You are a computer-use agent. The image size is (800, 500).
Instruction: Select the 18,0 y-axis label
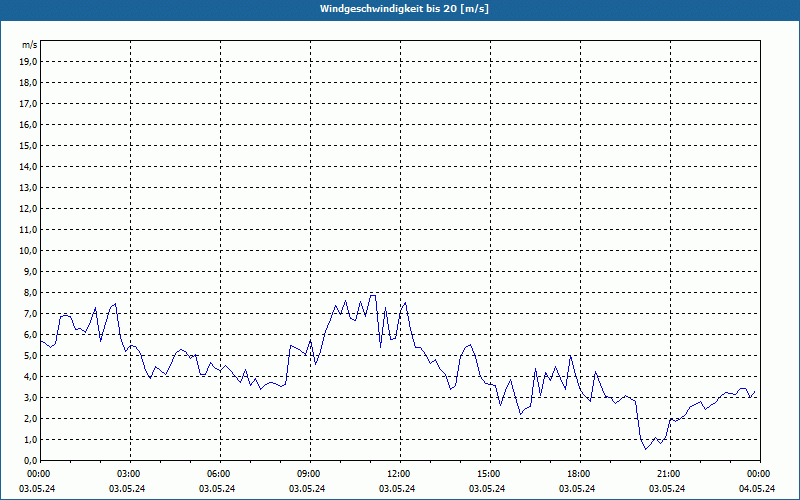pos(28,83)
